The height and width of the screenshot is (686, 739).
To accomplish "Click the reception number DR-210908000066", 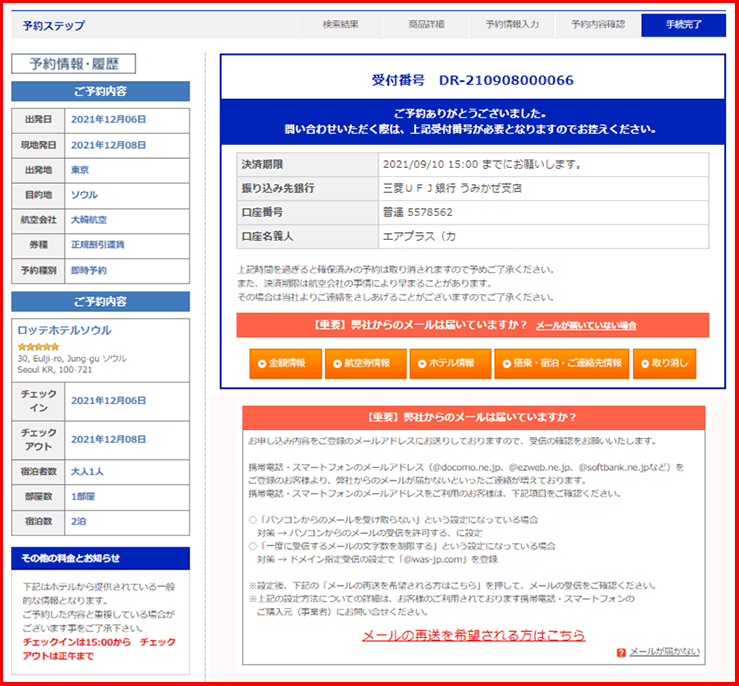I will coord(506,80).
